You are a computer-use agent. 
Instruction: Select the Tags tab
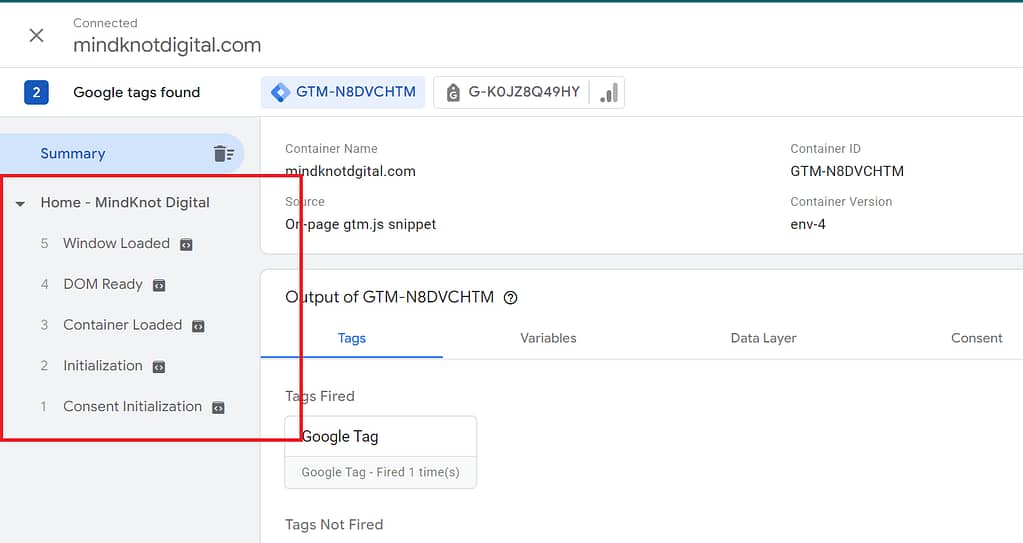(351, 338)
